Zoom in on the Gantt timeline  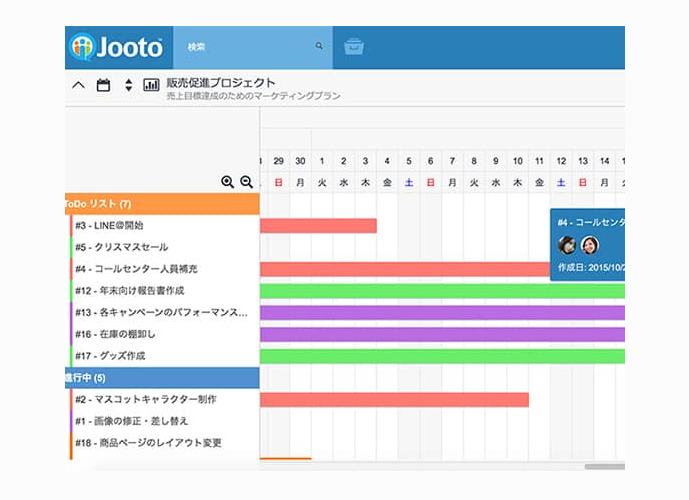[x=228, y=182]
